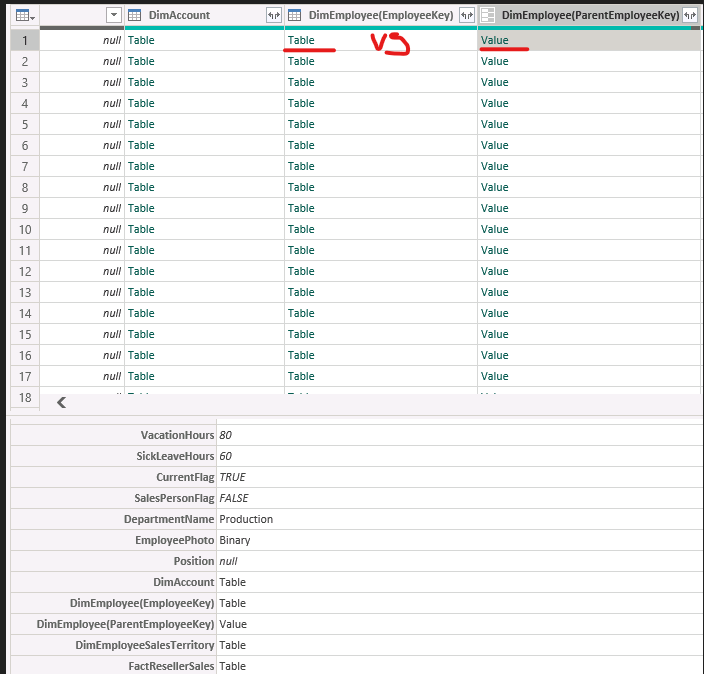Select the DimEmployee(ParentEmployeeKey) column header
704x674 pixels.
[x=590, y=15]
